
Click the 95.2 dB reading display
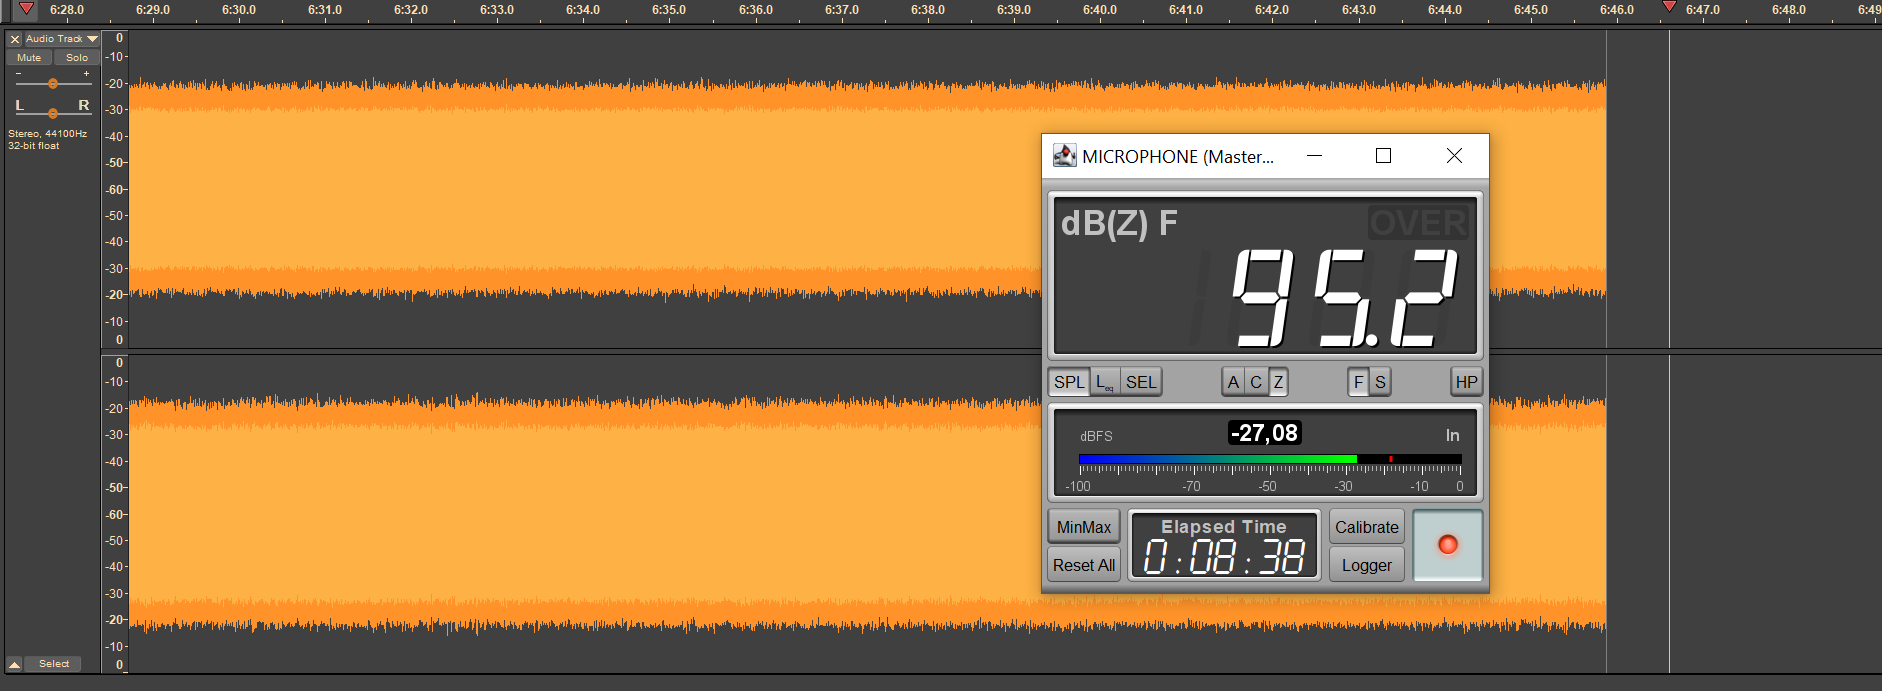click(1345, 298)
